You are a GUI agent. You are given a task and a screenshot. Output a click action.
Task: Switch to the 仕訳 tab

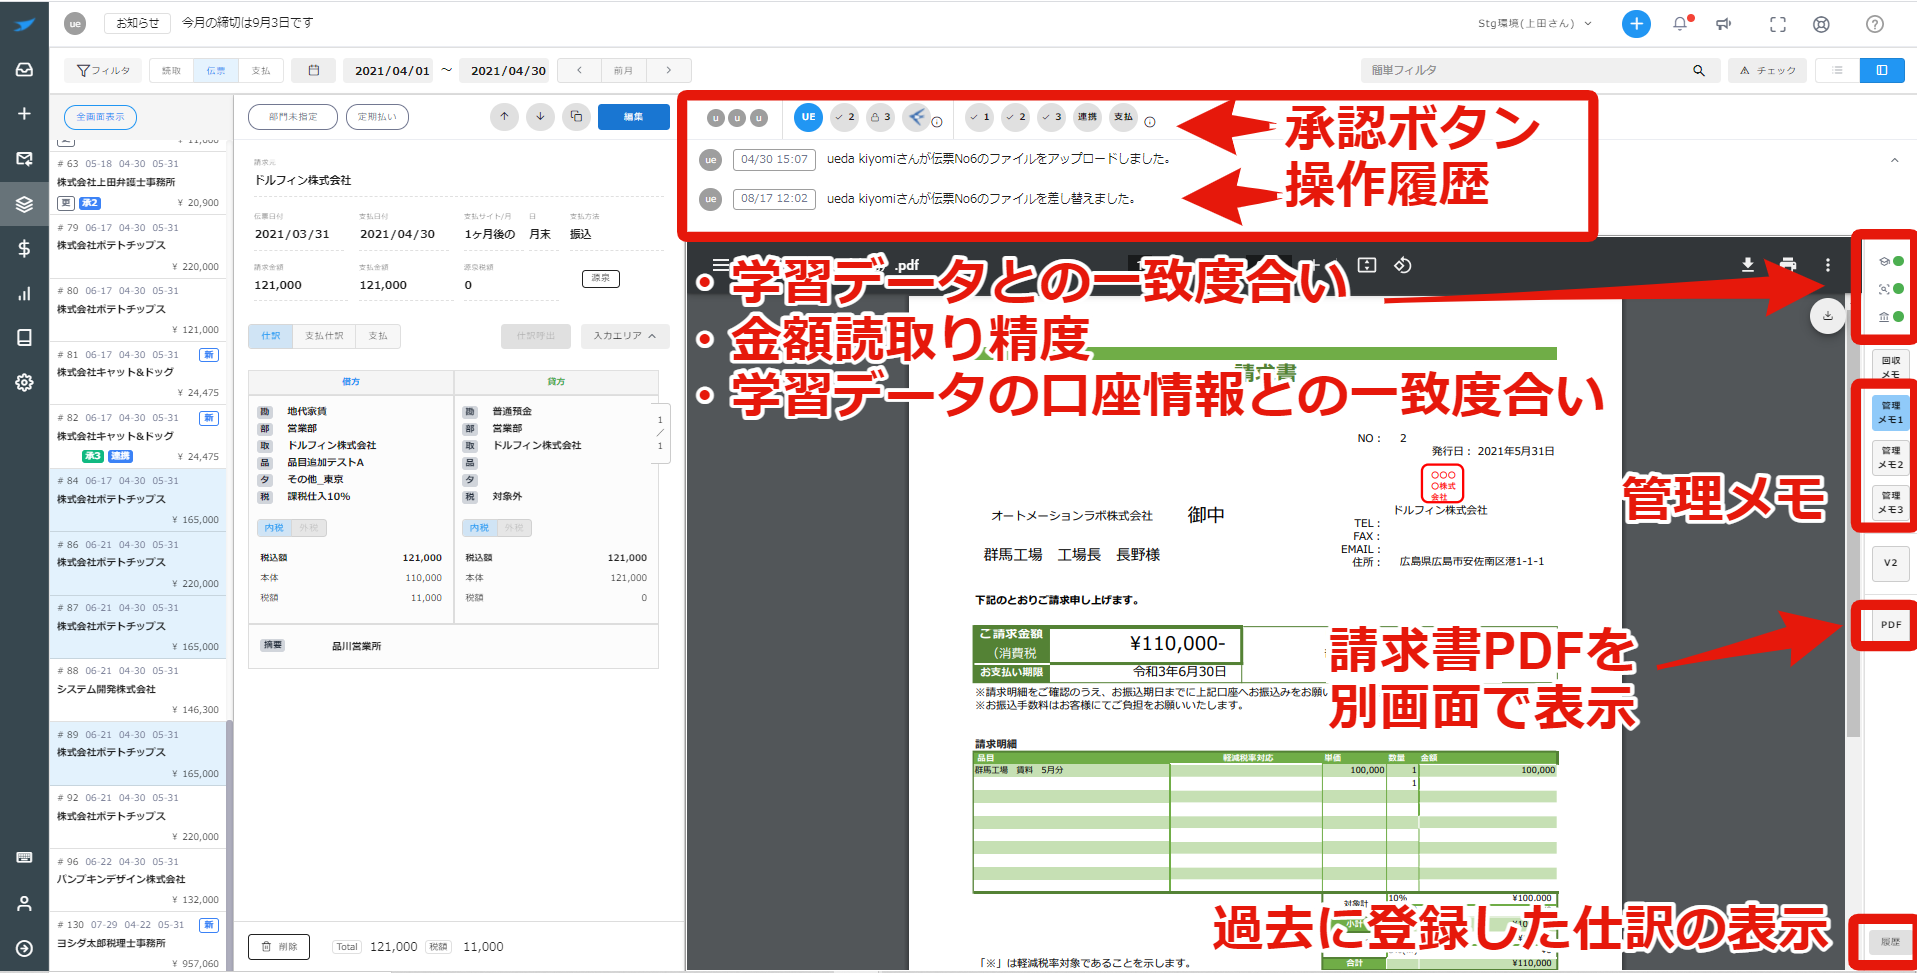tap(271, 336)
